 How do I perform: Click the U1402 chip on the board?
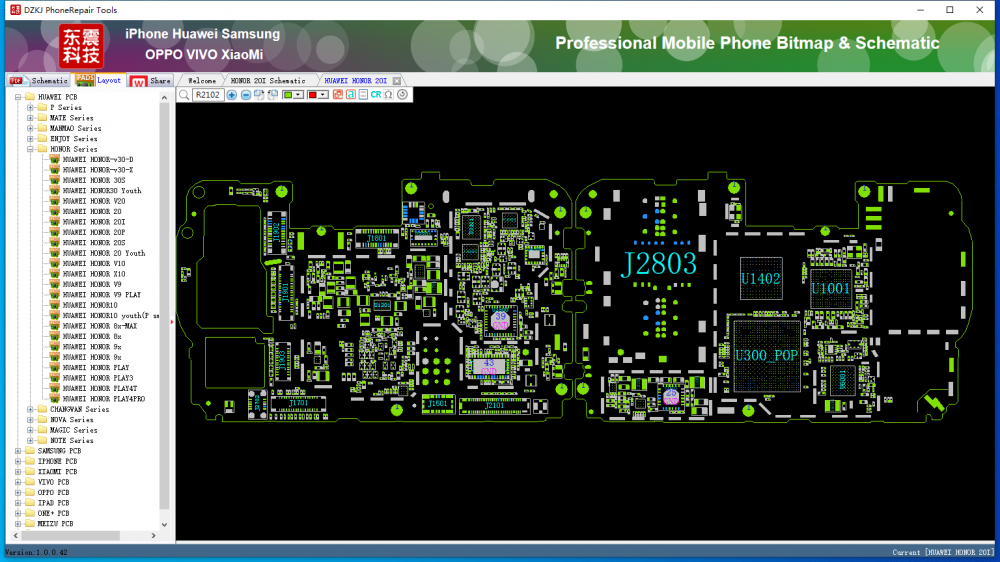click(760, 279)
